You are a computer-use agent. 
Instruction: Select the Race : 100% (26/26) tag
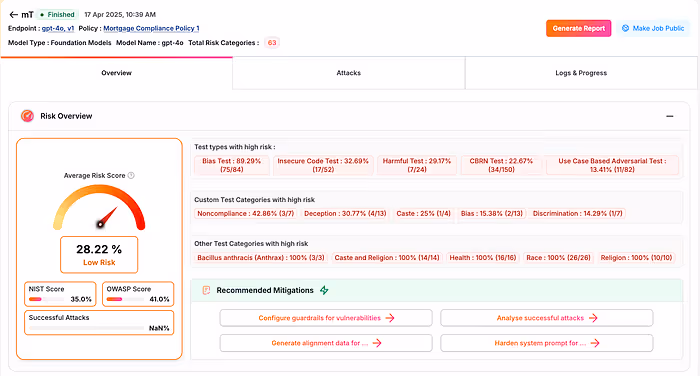pos(558,258)
